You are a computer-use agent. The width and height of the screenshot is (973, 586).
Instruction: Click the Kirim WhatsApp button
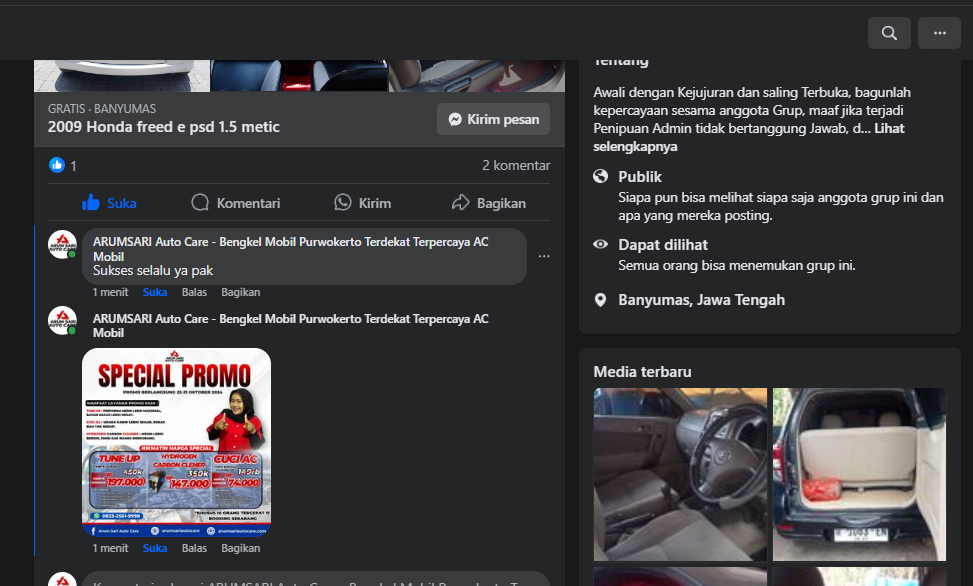click(x=362, y=203)
